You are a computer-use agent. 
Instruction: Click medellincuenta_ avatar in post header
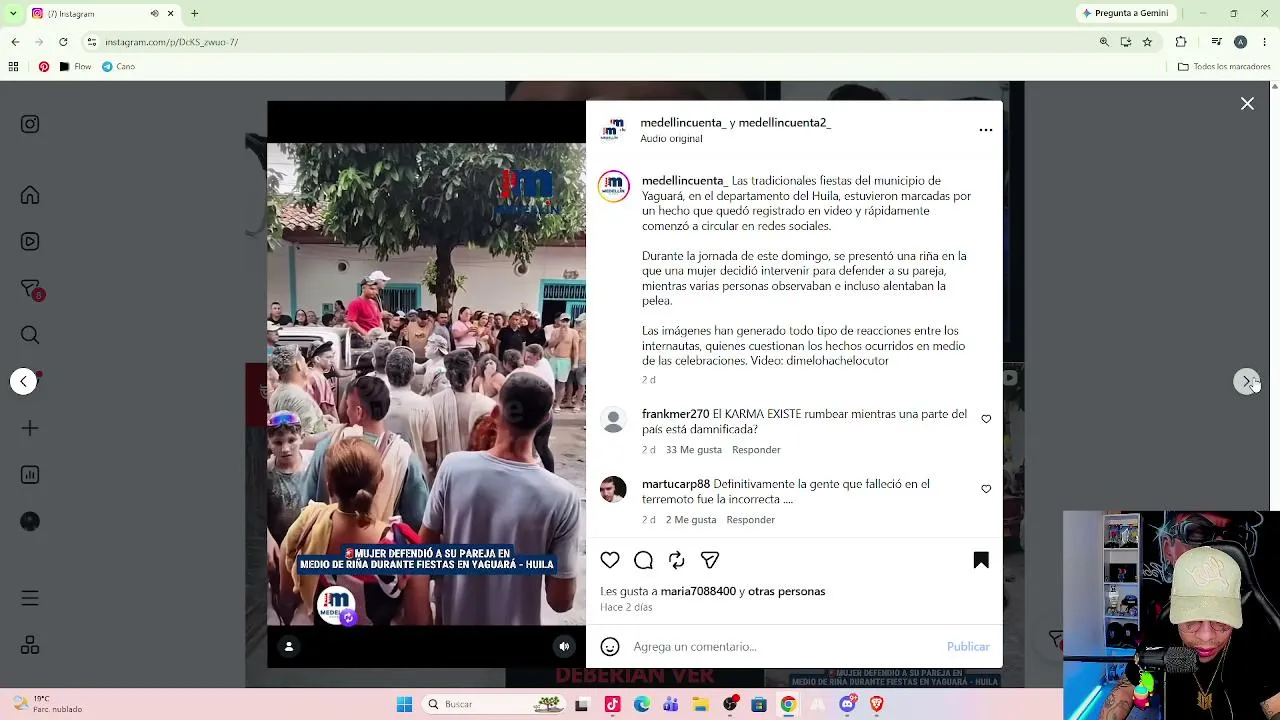613,130
